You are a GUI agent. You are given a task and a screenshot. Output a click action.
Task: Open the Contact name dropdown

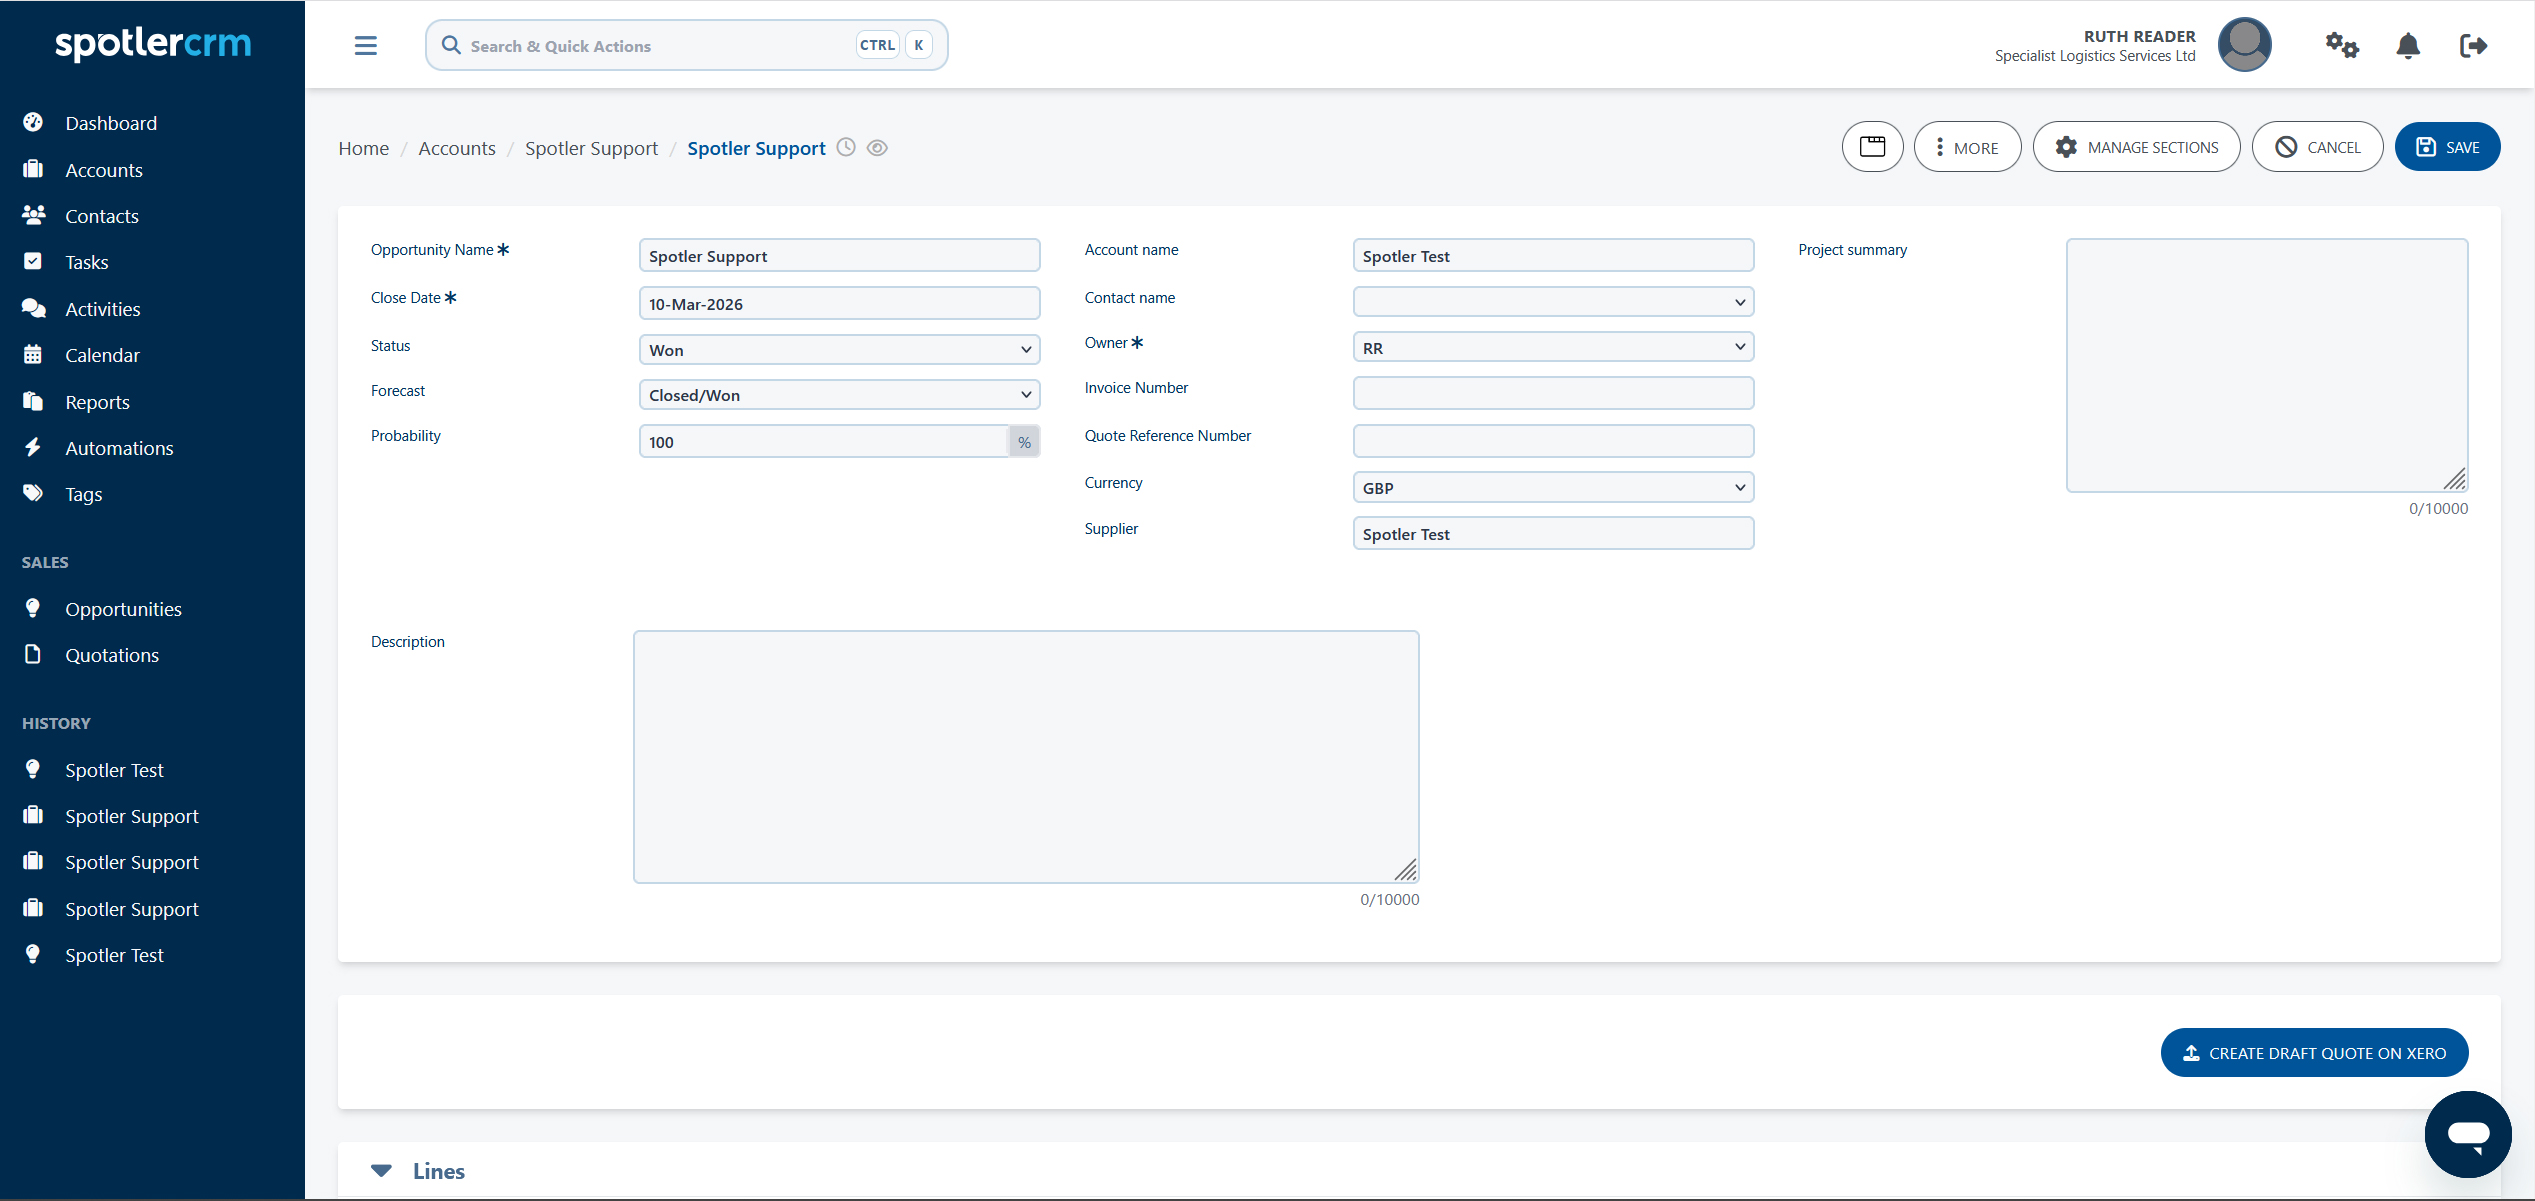coord(1553,302)
